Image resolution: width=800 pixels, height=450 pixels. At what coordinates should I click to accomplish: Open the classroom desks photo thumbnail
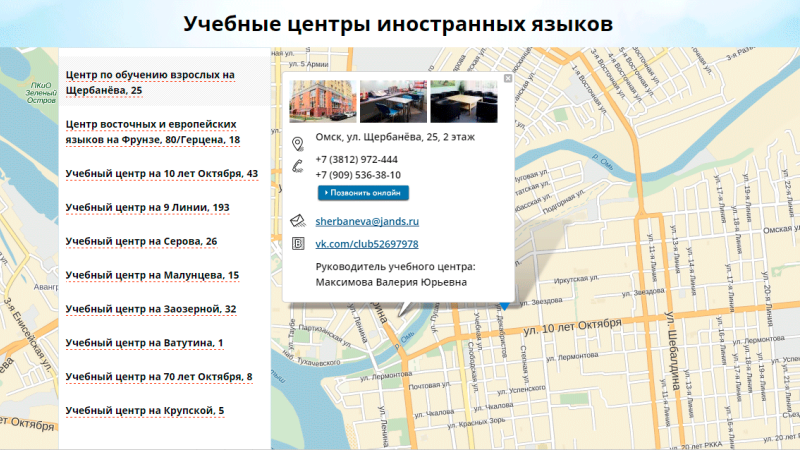[393, 101]
